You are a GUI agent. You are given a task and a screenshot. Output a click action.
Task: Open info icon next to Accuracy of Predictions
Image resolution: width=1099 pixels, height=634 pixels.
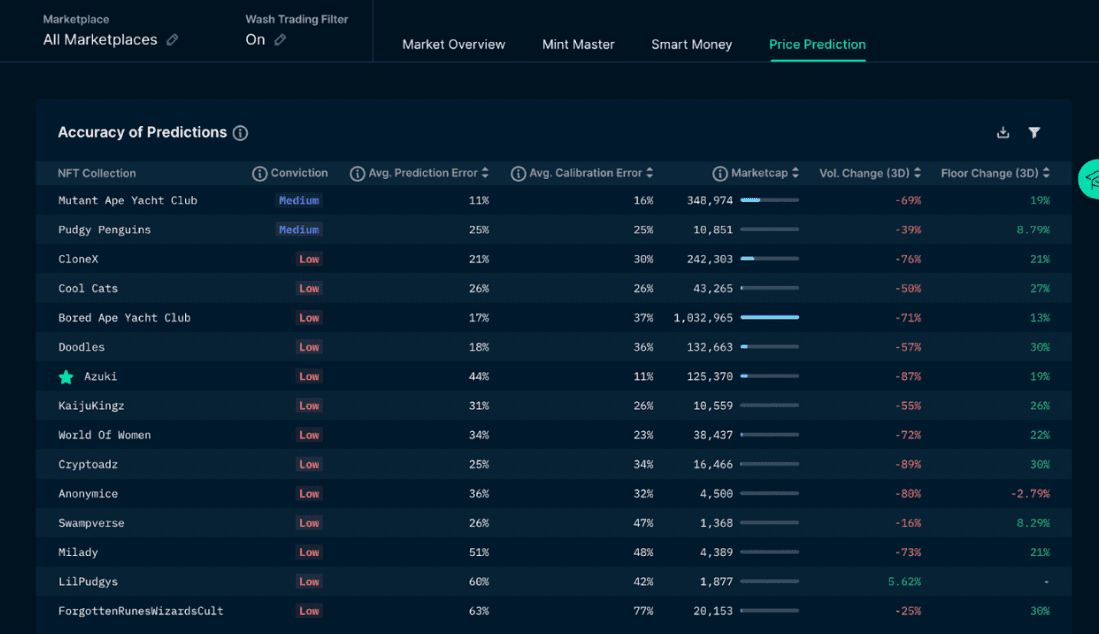tap(240, 133)
